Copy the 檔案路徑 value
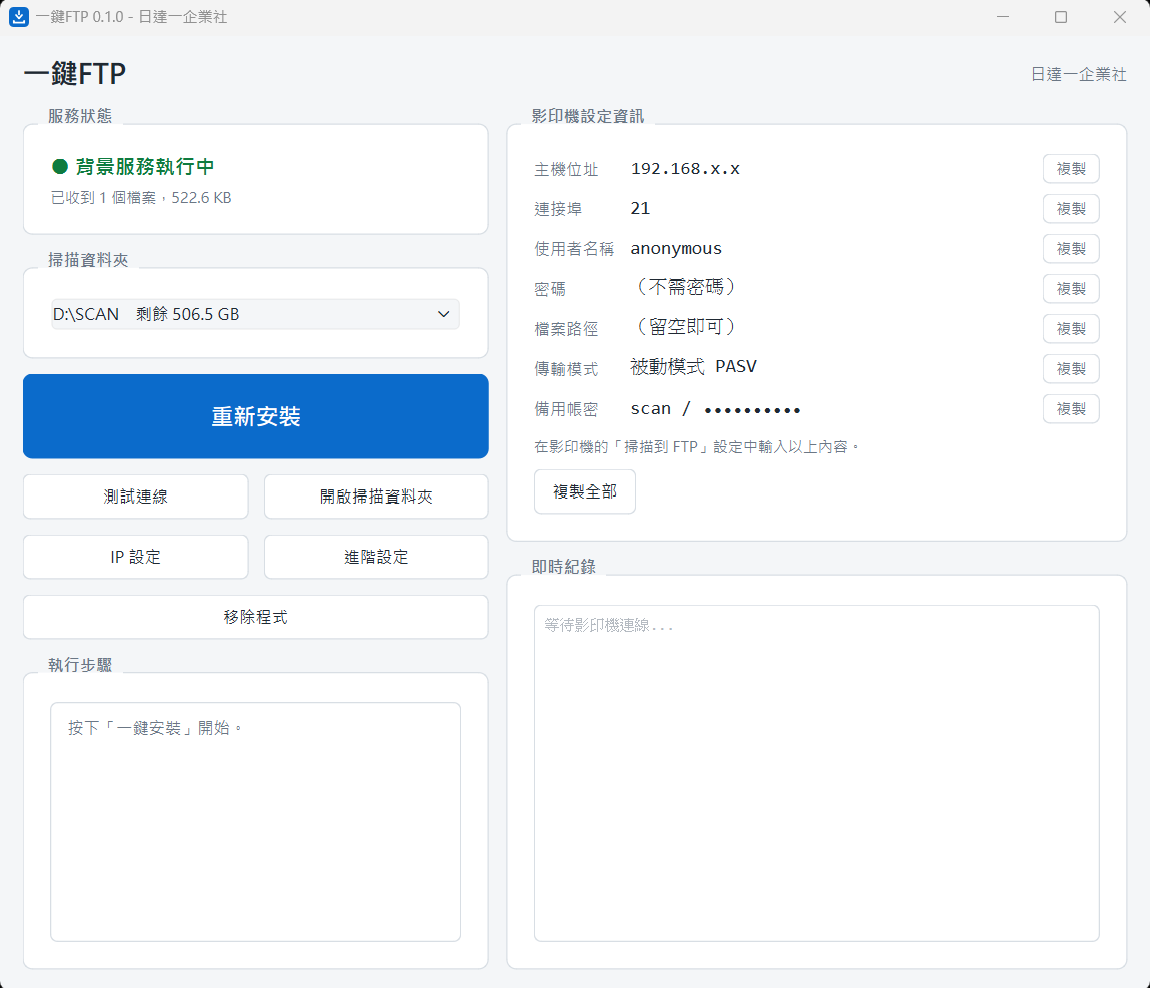The width and height of the screenshot is (1150, 988). (1071, 329)
